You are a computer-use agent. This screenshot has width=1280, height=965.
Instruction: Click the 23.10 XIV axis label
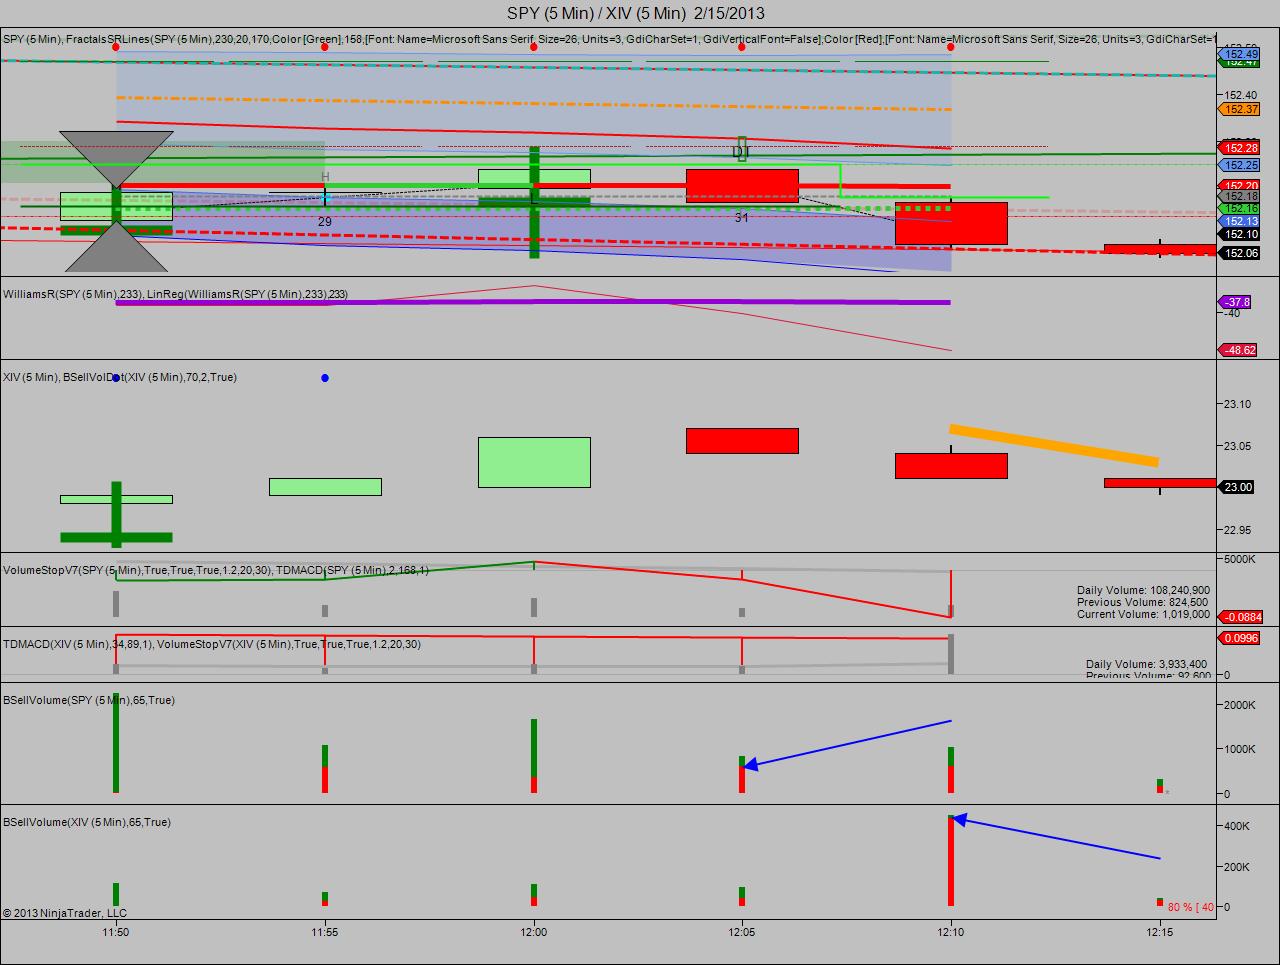pos(1238,404)
